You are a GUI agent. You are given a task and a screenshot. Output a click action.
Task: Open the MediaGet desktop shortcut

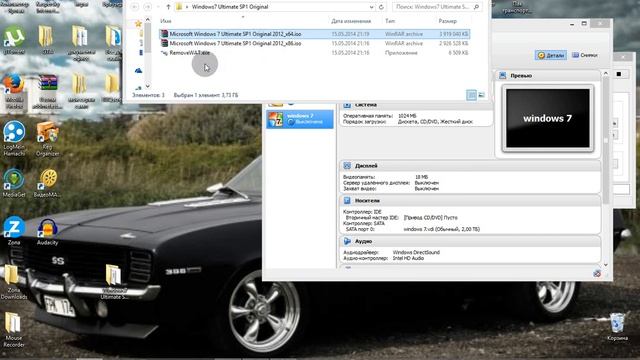14,183
